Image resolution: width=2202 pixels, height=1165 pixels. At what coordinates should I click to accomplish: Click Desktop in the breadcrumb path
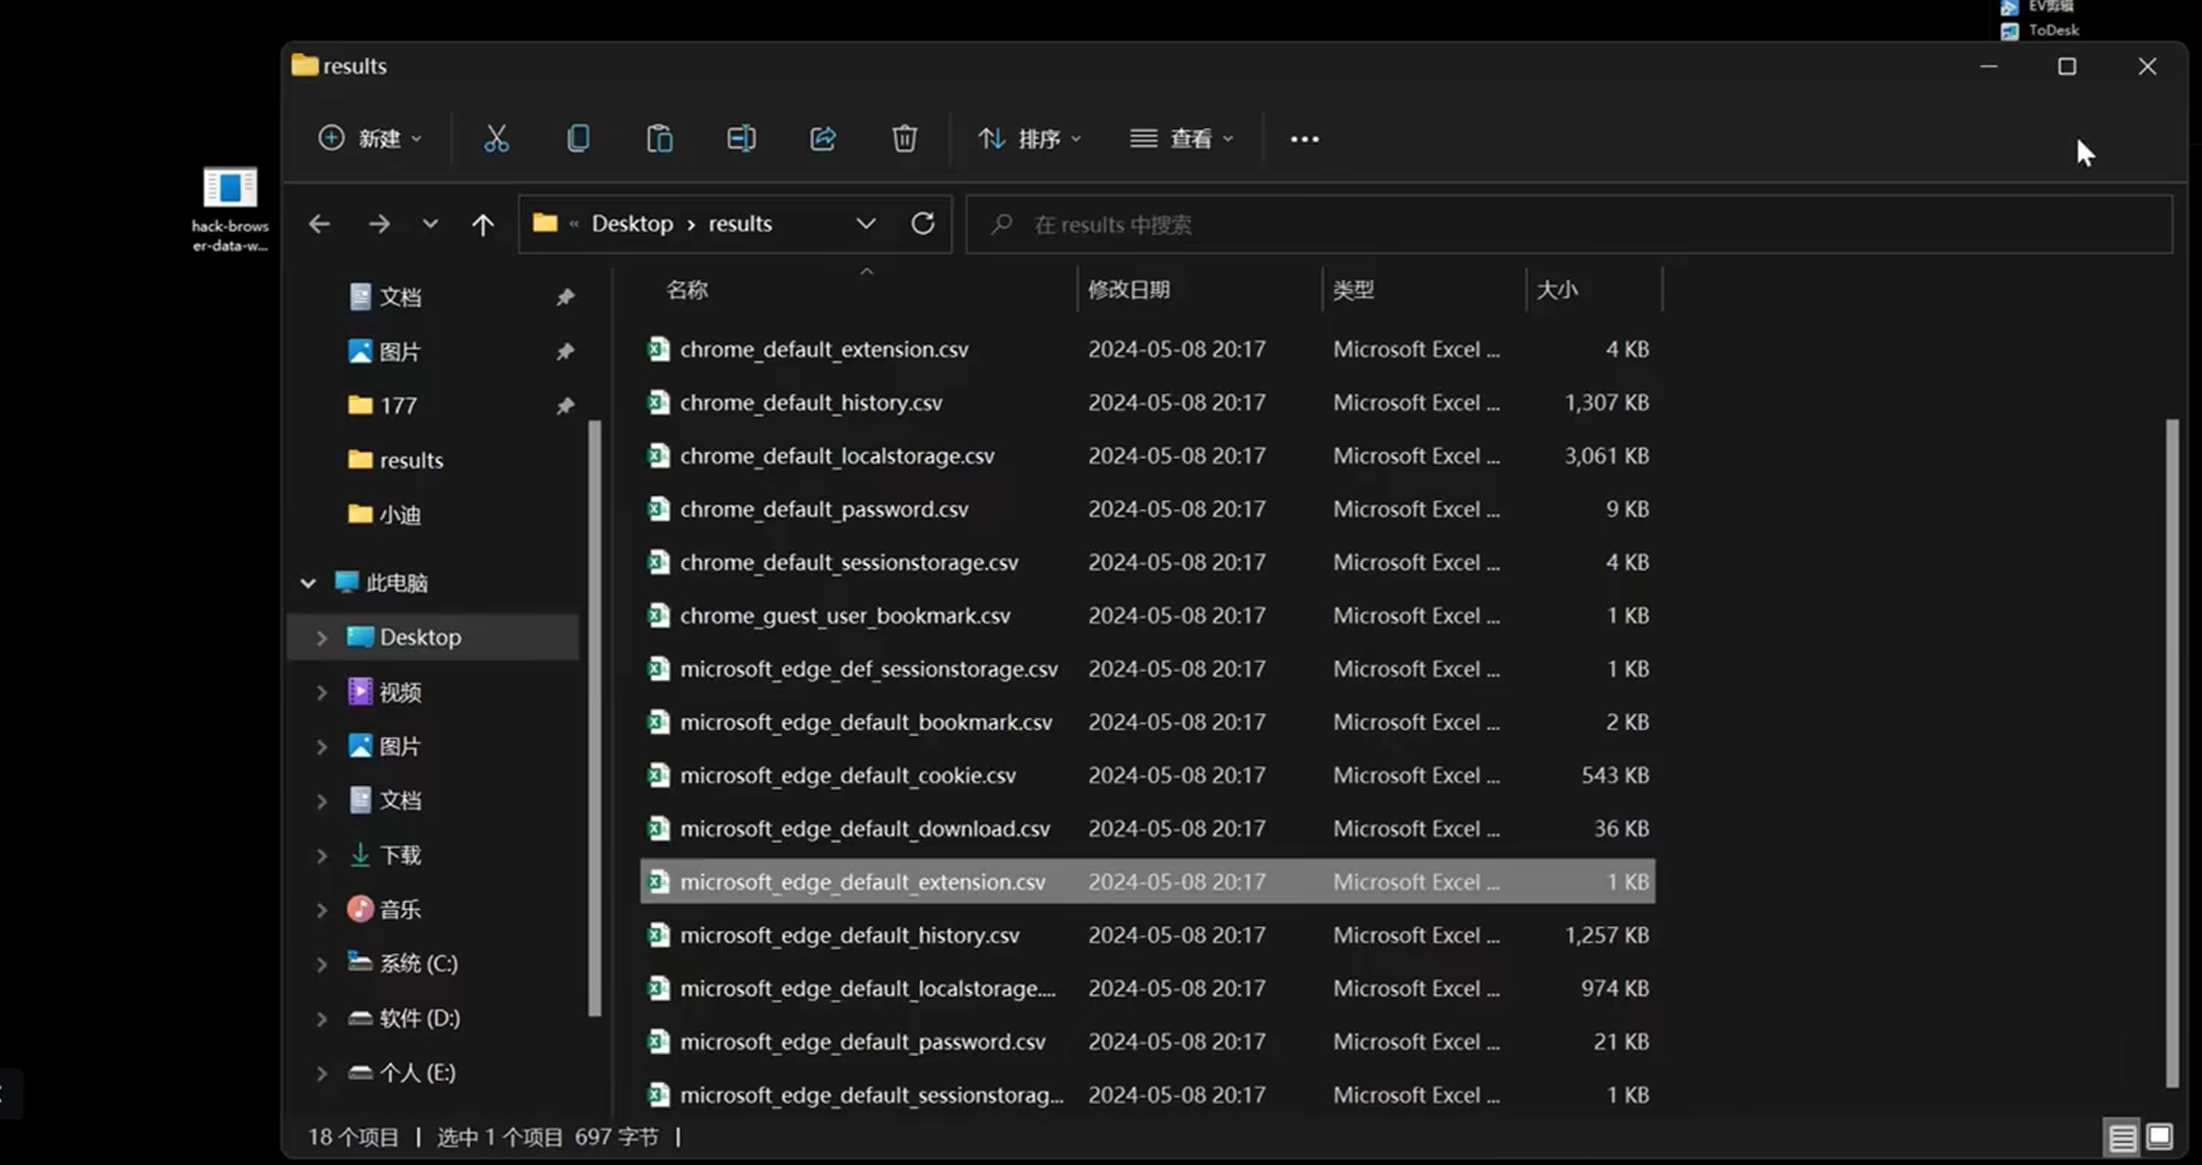(632, 223)
